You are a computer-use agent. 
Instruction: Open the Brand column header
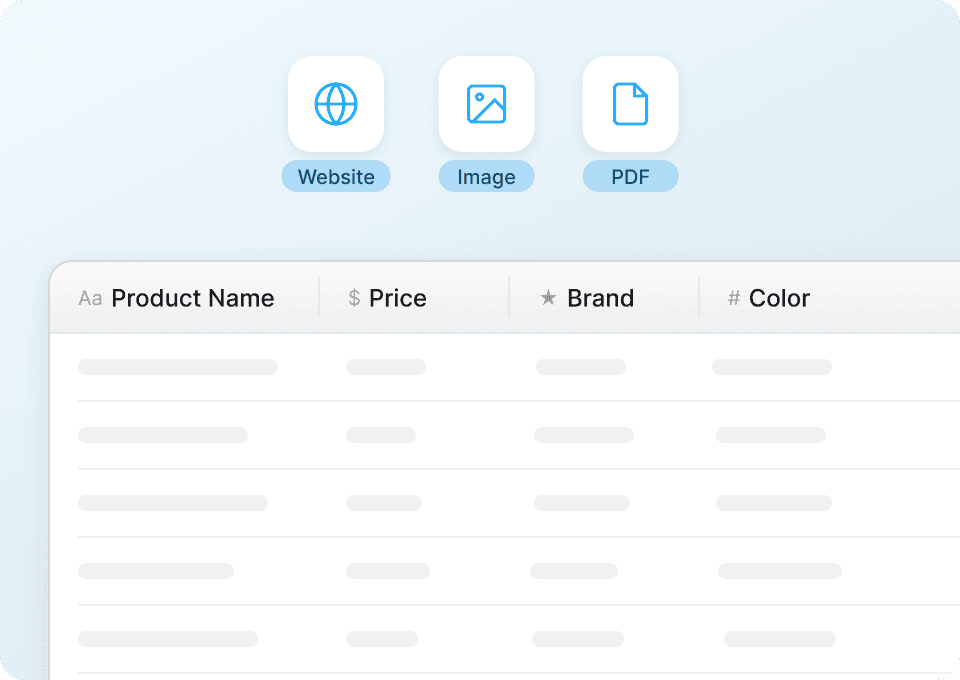600,298
